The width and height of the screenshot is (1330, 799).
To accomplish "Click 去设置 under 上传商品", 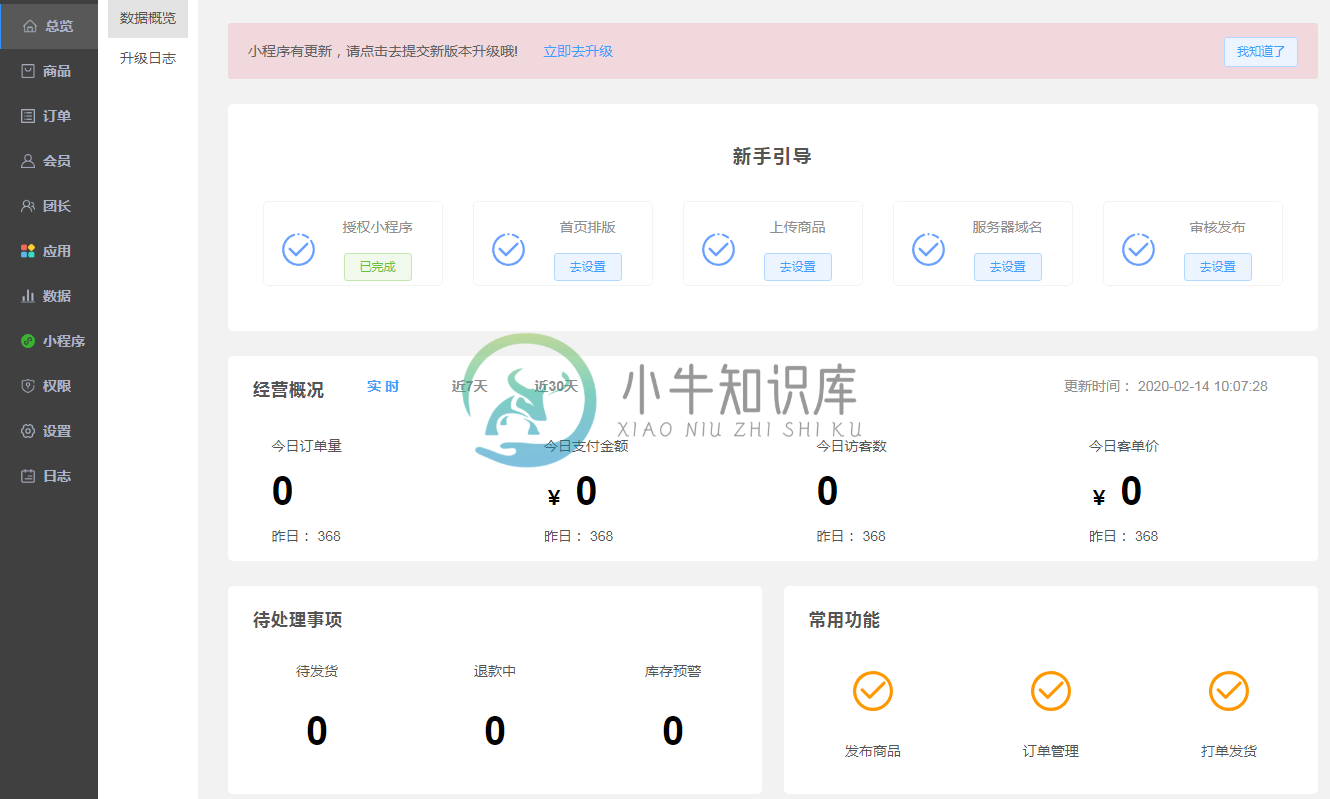I will 798,267.
